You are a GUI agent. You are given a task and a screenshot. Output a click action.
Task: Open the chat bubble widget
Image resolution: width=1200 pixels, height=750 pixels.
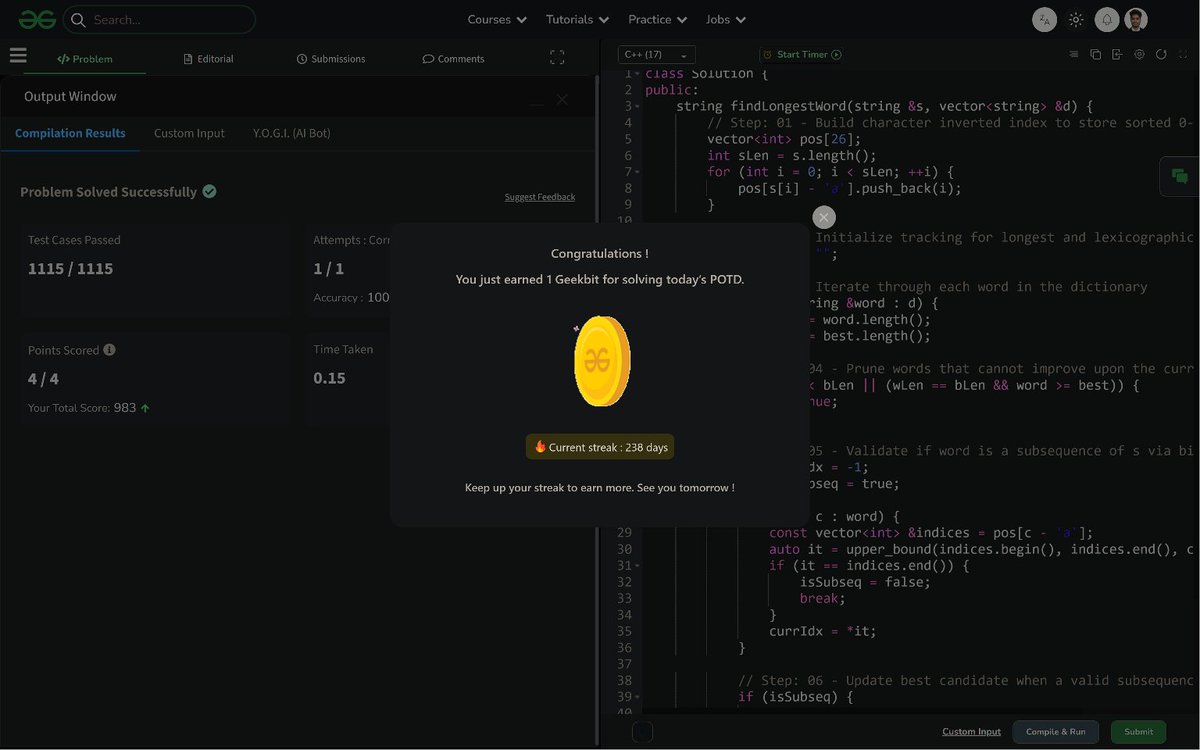click(1180, 177)
